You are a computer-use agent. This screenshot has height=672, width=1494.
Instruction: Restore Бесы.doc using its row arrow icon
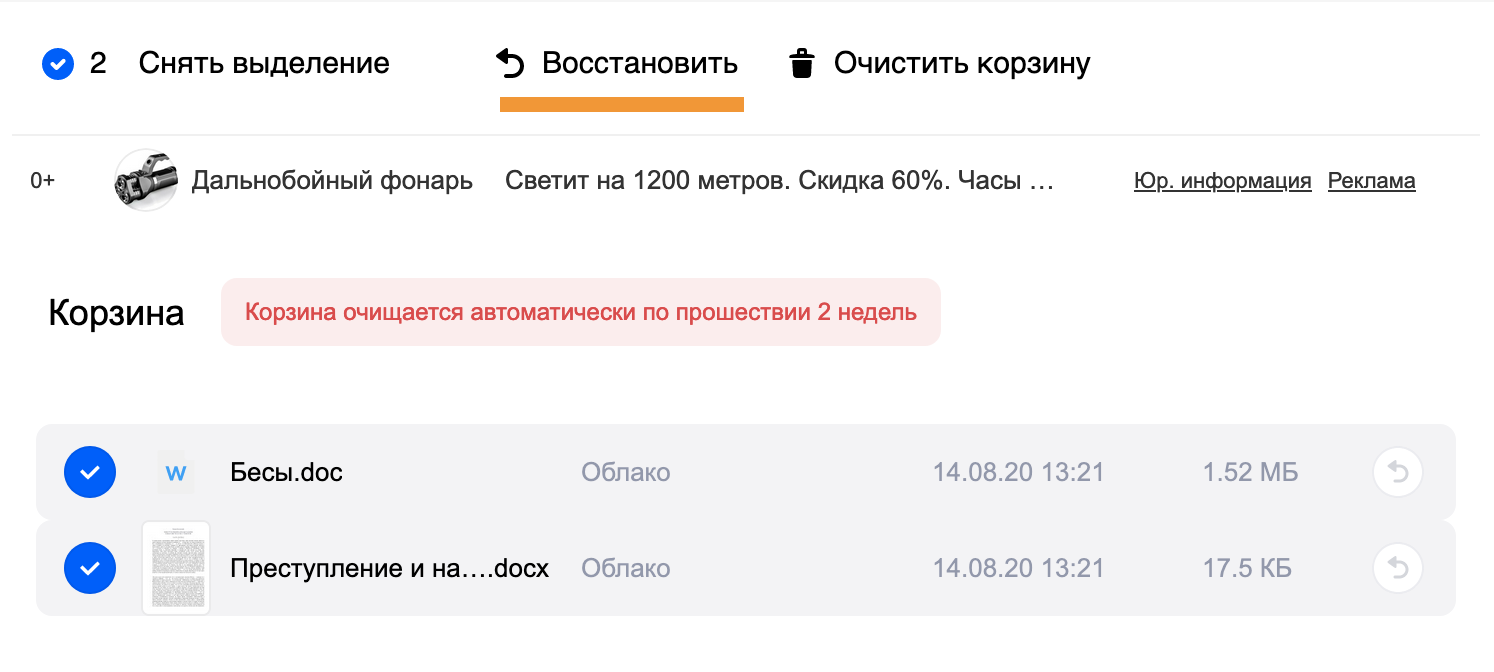(1398, 473)
